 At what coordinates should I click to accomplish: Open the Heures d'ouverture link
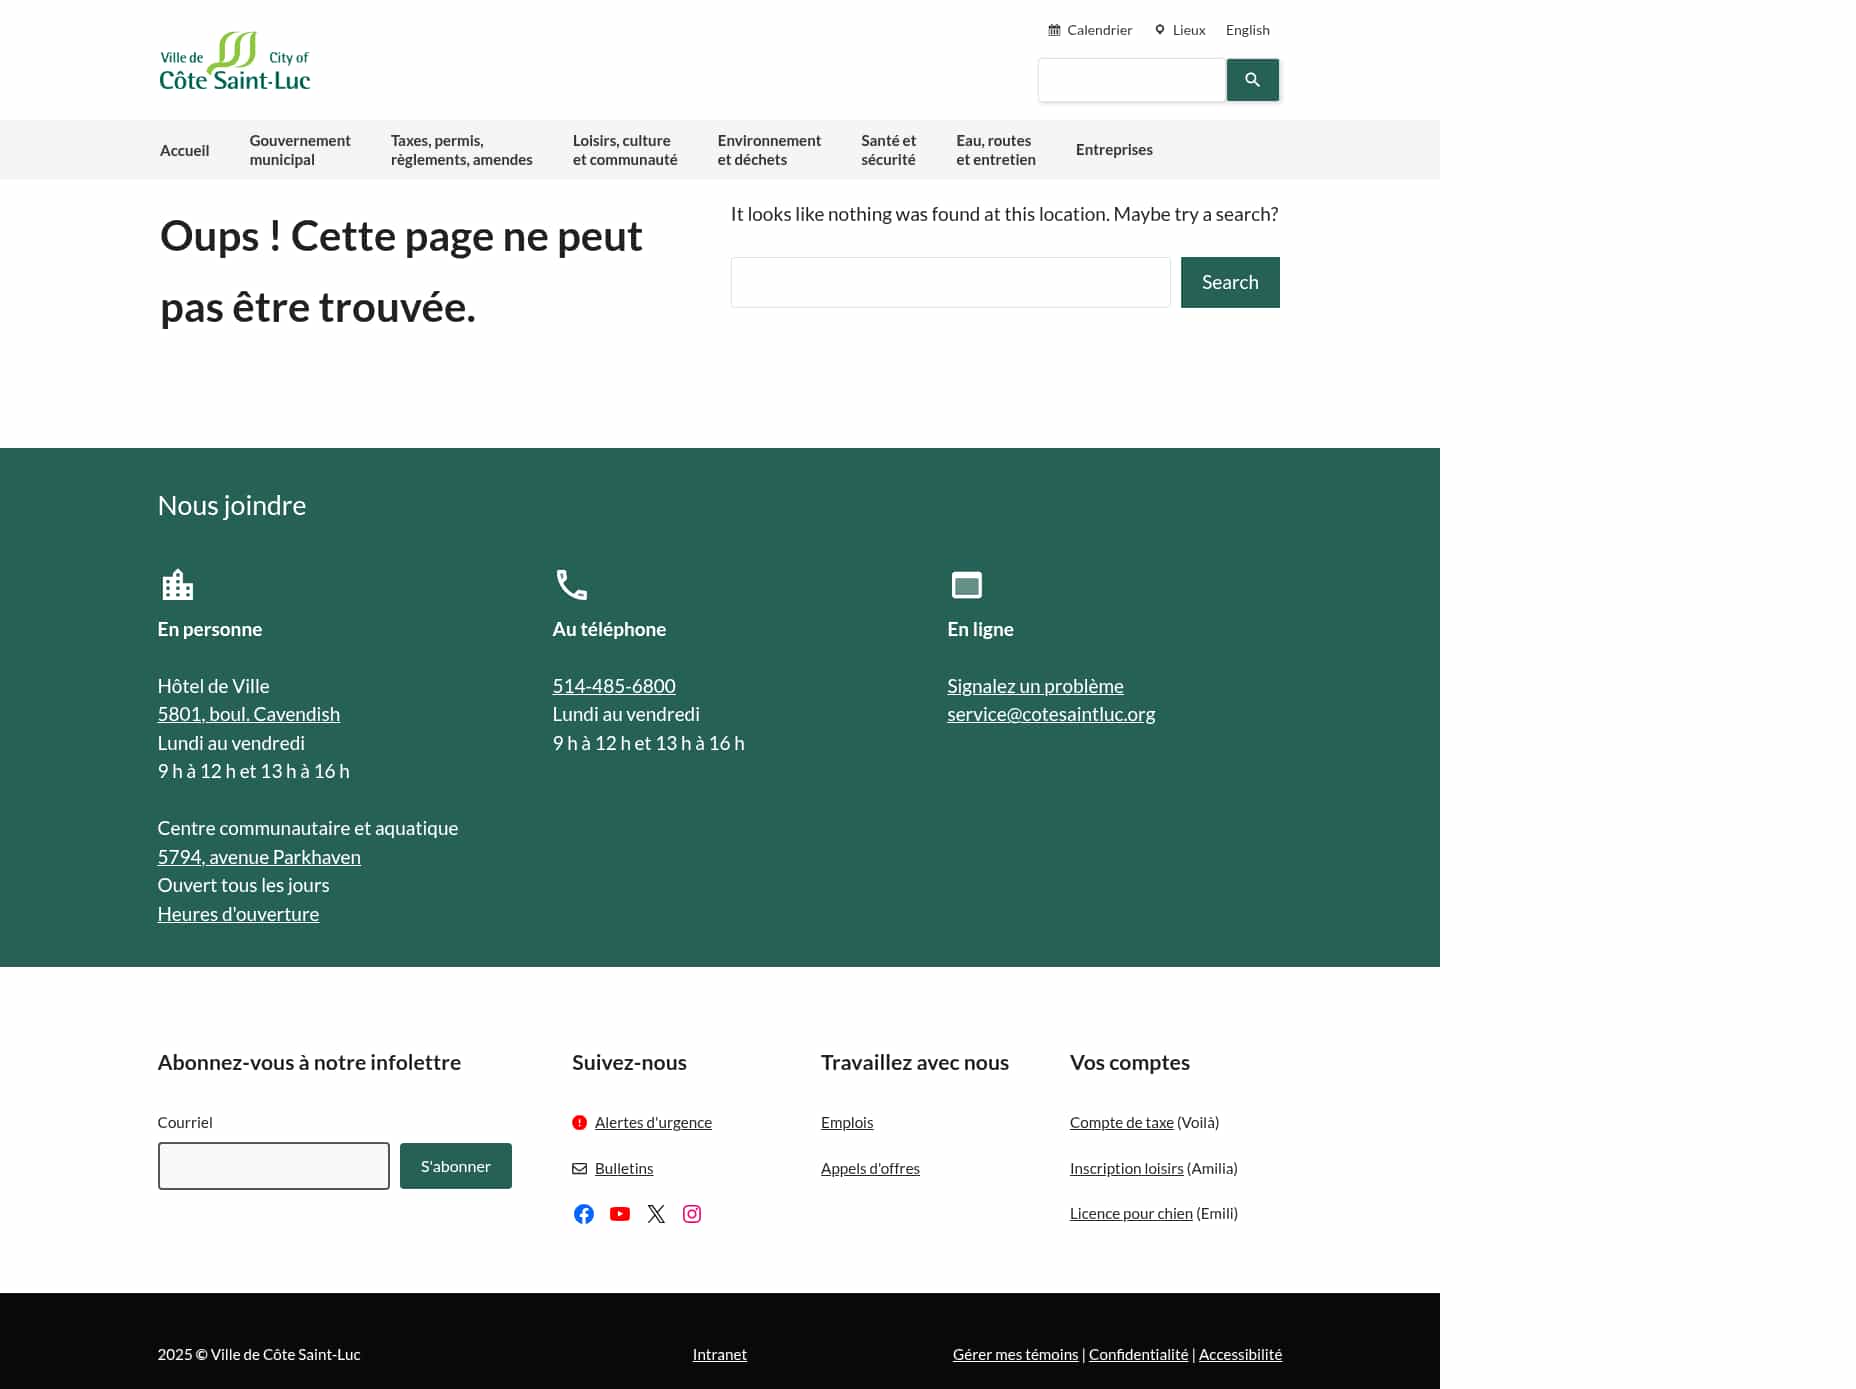point(237,913)
